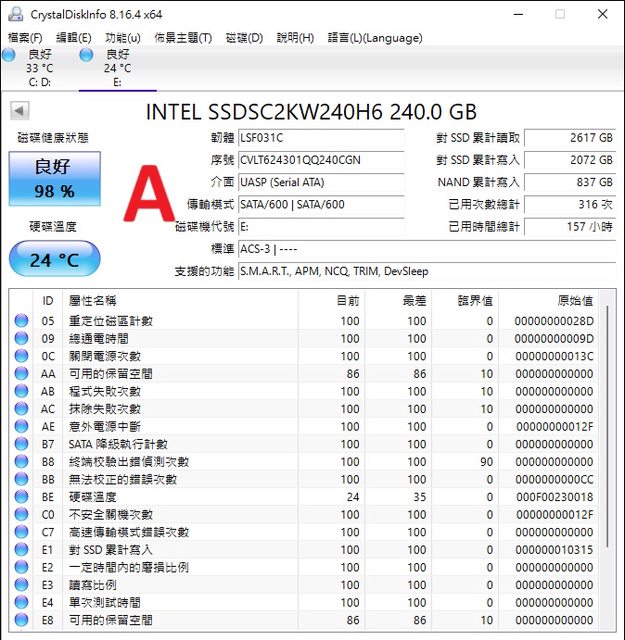This screenshot has width=625, height=640.
Task: Open the 佈景主題(T) menu
Action: pyautogui.click(x=183, y=38)
